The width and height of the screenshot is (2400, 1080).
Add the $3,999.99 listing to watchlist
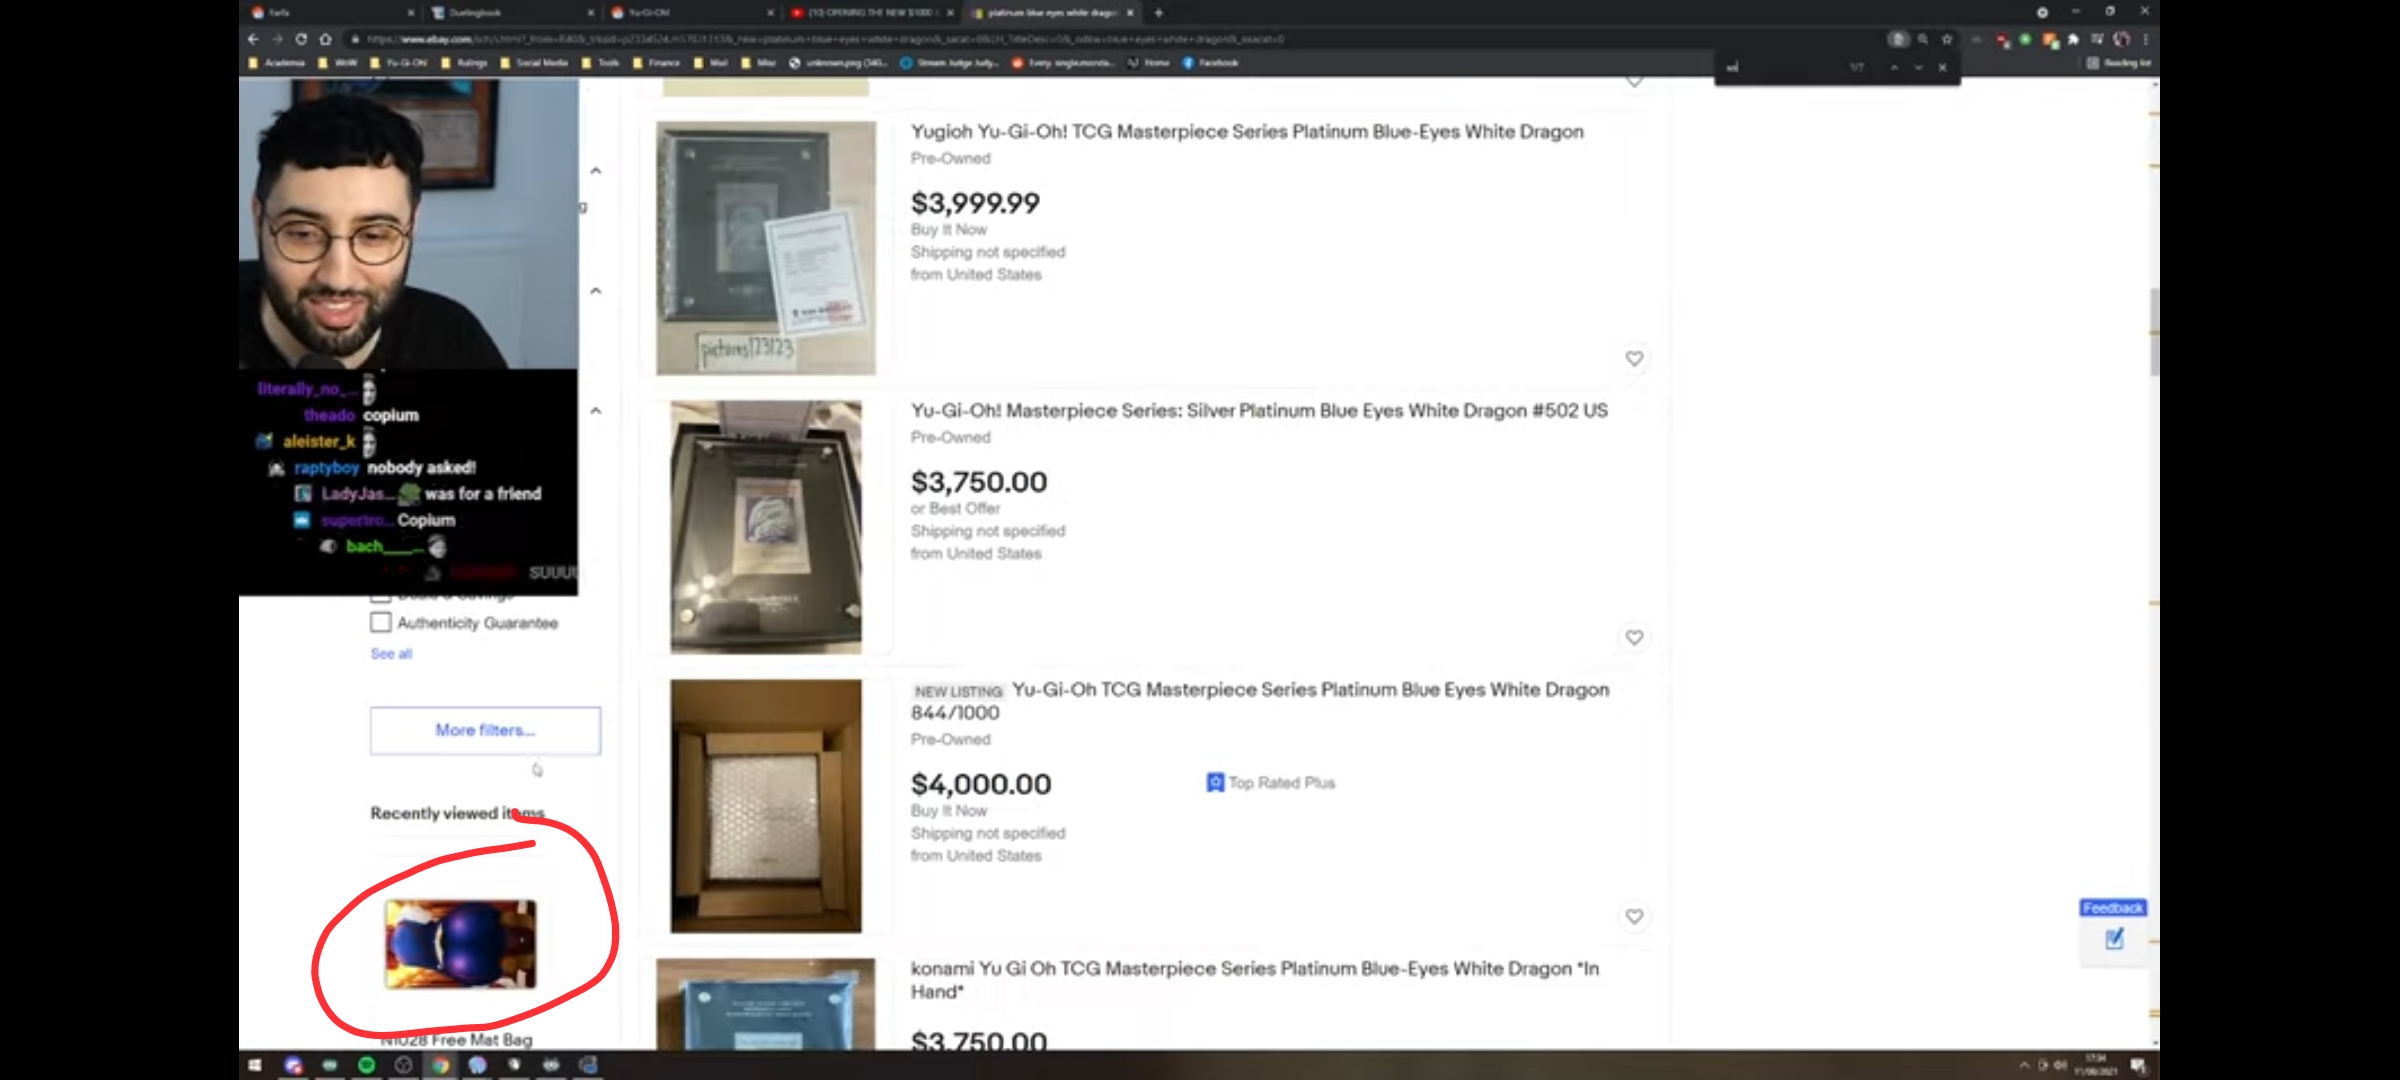(1634, 358)
